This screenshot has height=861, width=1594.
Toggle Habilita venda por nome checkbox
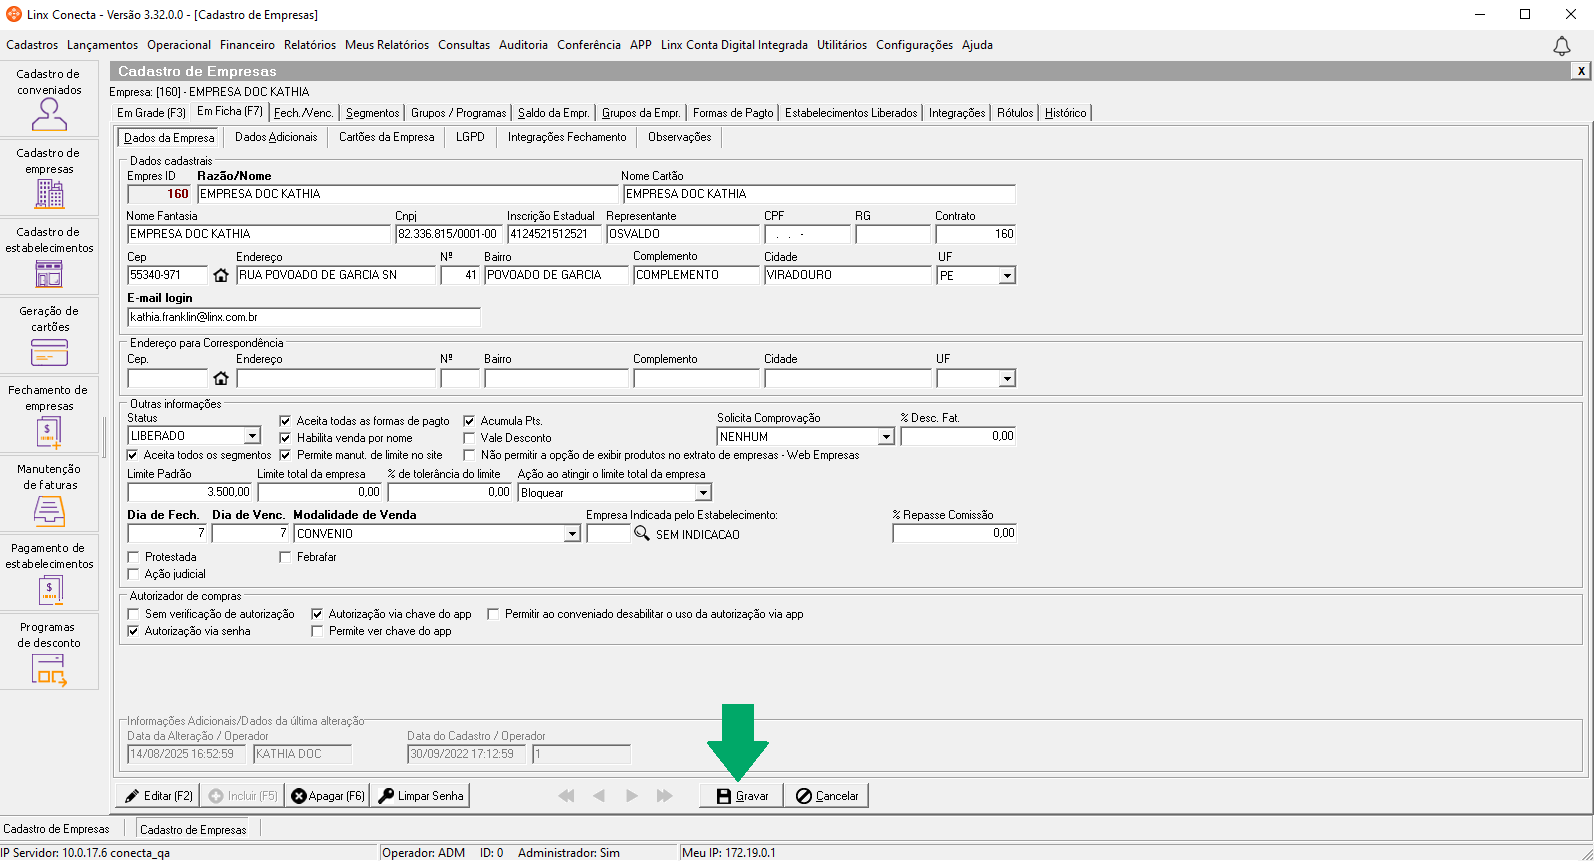click(285, 438)
